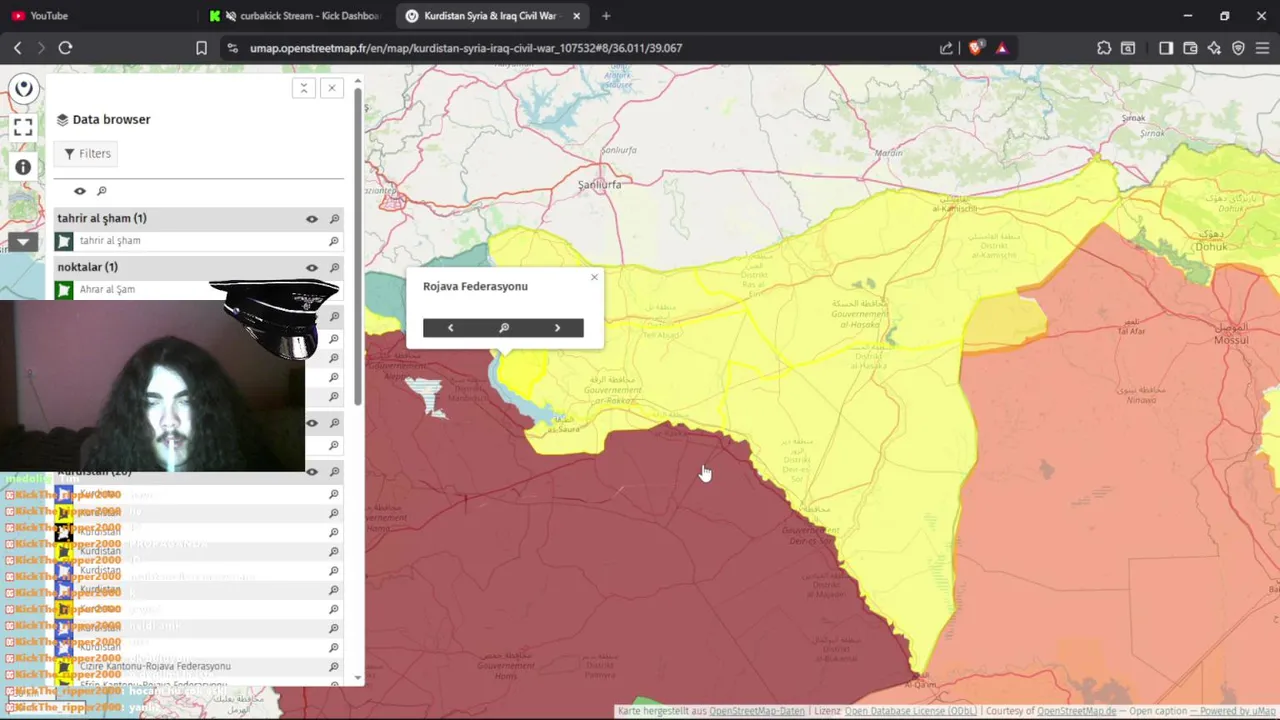The width and height of the screenshot is (1280, 720).
Task: Click the uMap geolocation logo button
Action: (23, 89)
